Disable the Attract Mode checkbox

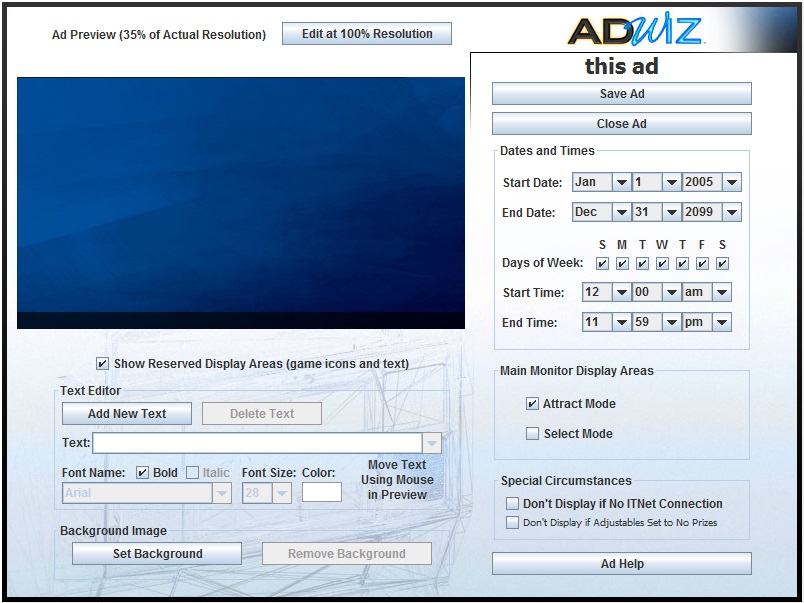tap(532, 404)
